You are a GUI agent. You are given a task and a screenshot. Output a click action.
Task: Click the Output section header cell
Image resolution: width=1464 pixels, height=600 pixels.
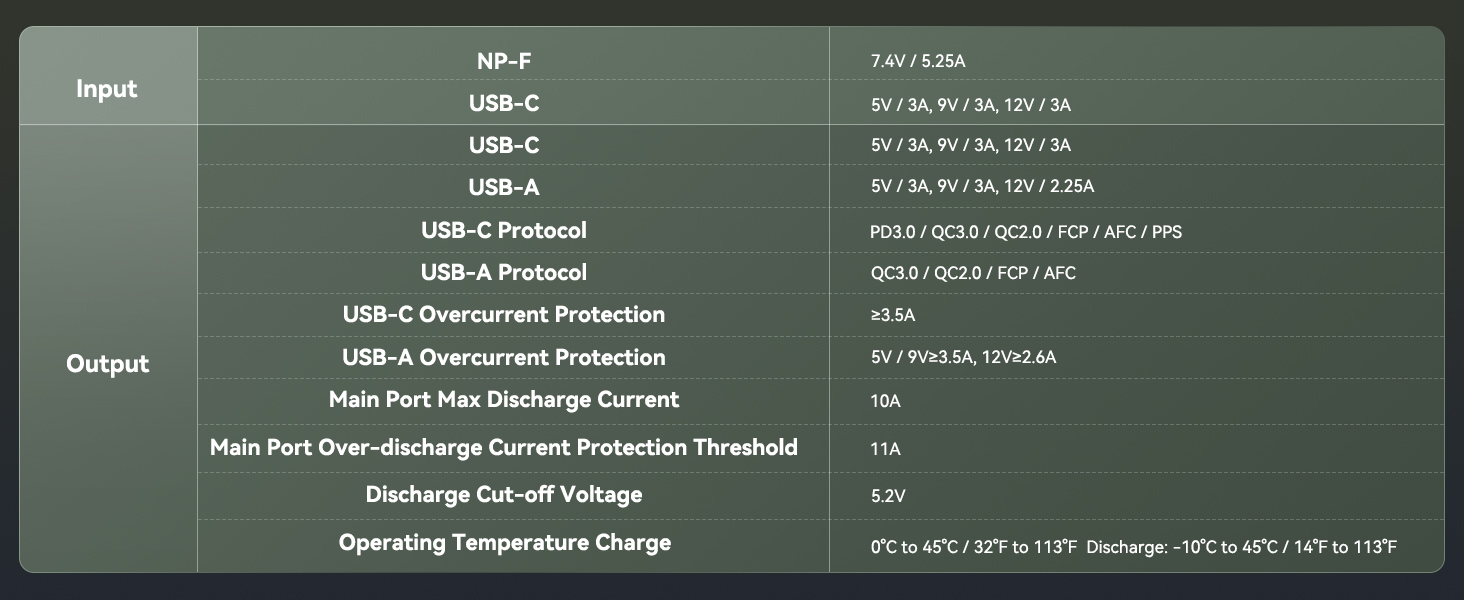107,364
